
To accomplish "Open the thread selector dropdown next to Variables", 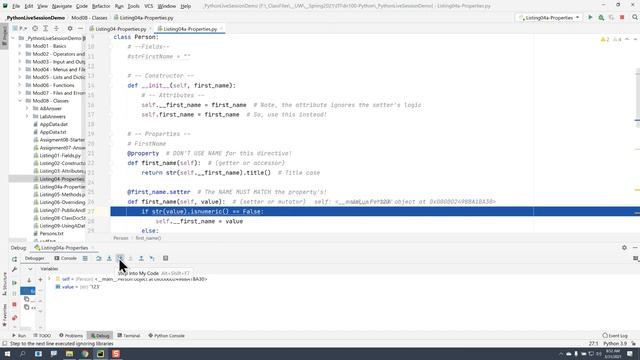I will pyautogui.click(x=30, y=269).
